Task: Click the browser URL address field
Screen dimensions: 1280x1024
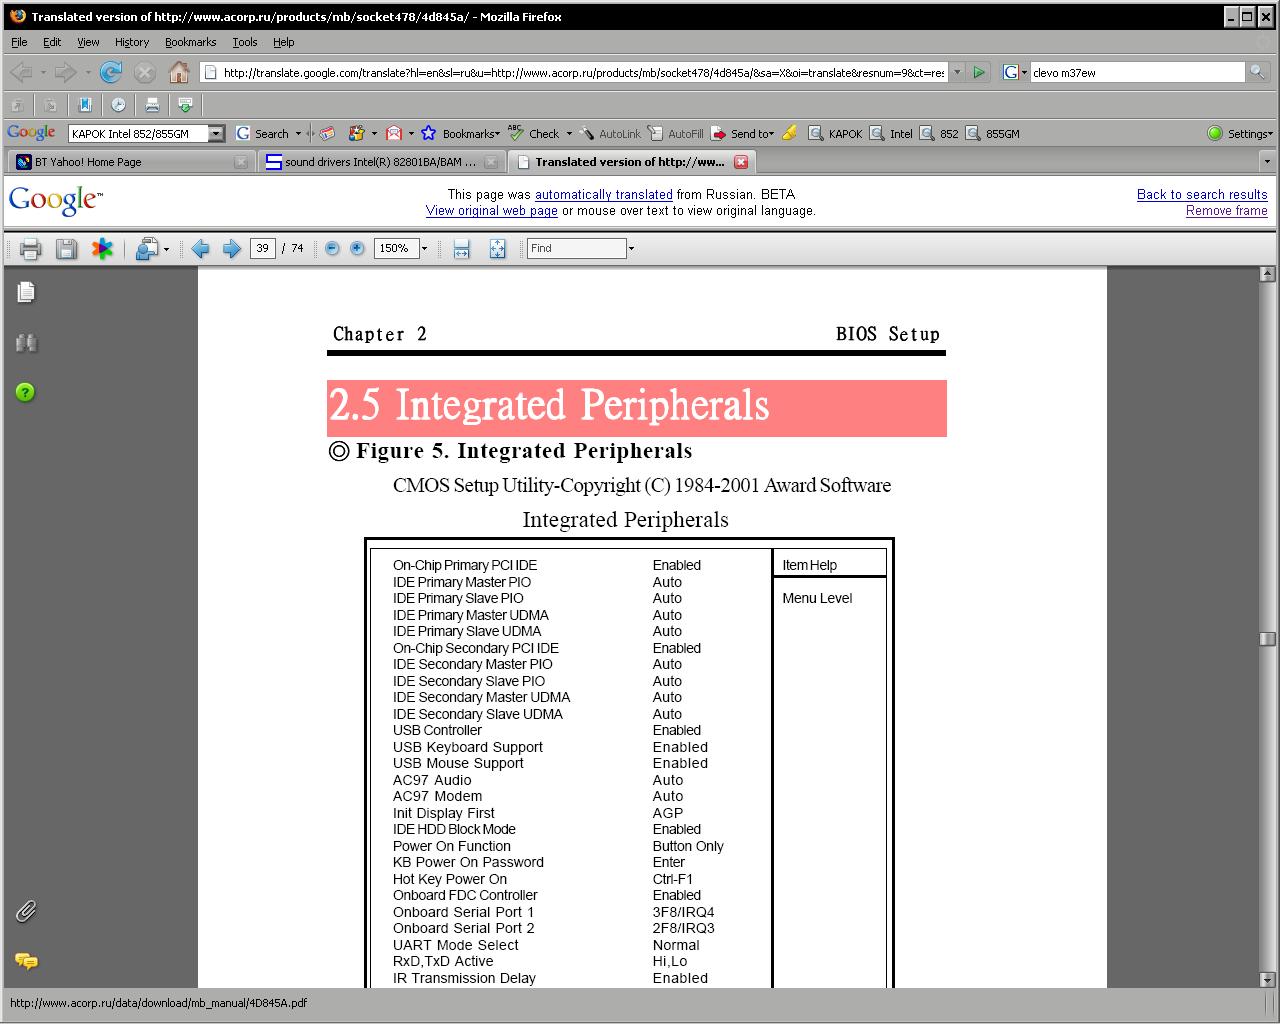Action: [x=583, y=72]
